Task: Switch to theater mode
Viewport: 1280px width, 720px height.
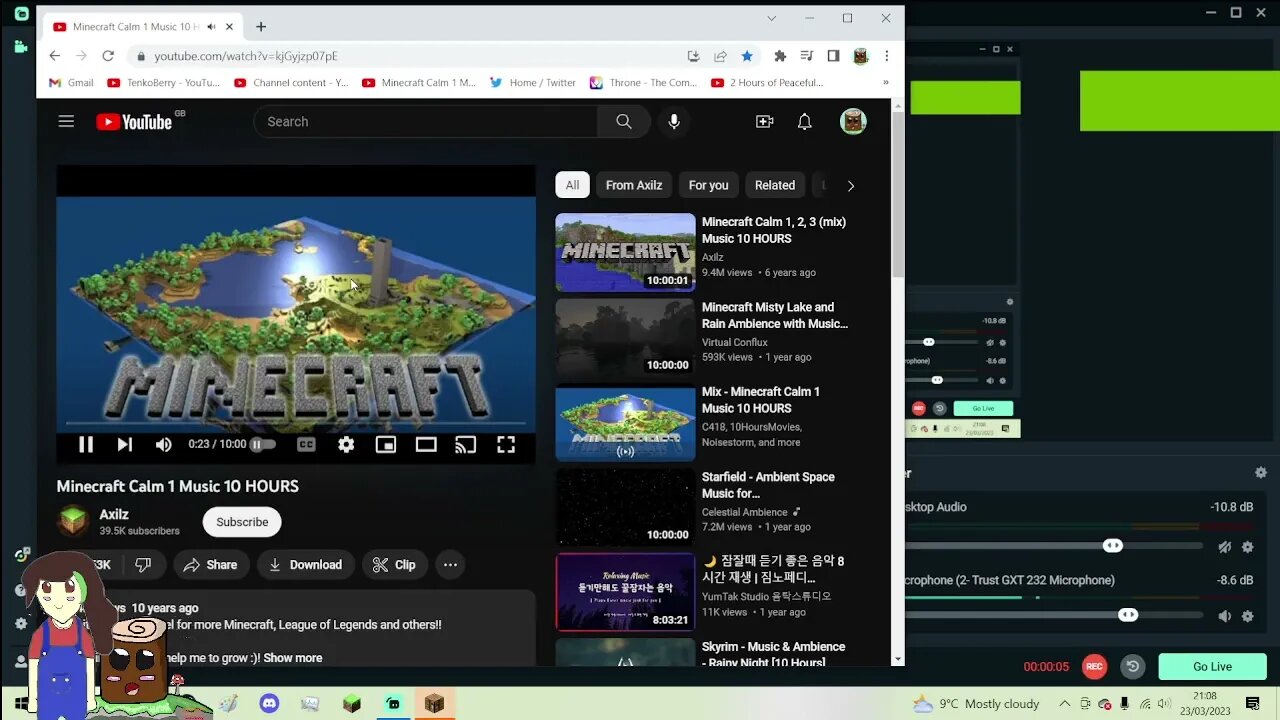Action: tap(426, 445)
